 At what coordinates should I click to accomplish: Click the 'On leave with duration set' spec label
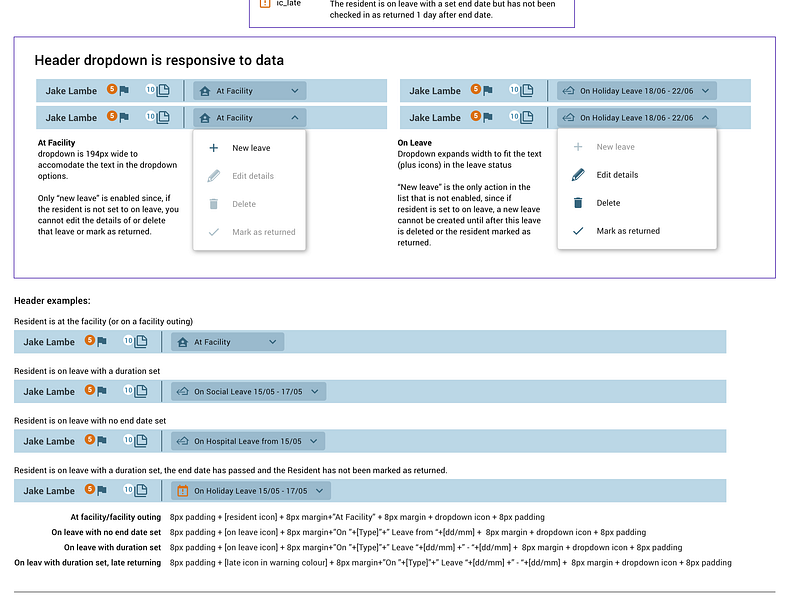coord(112,547)
